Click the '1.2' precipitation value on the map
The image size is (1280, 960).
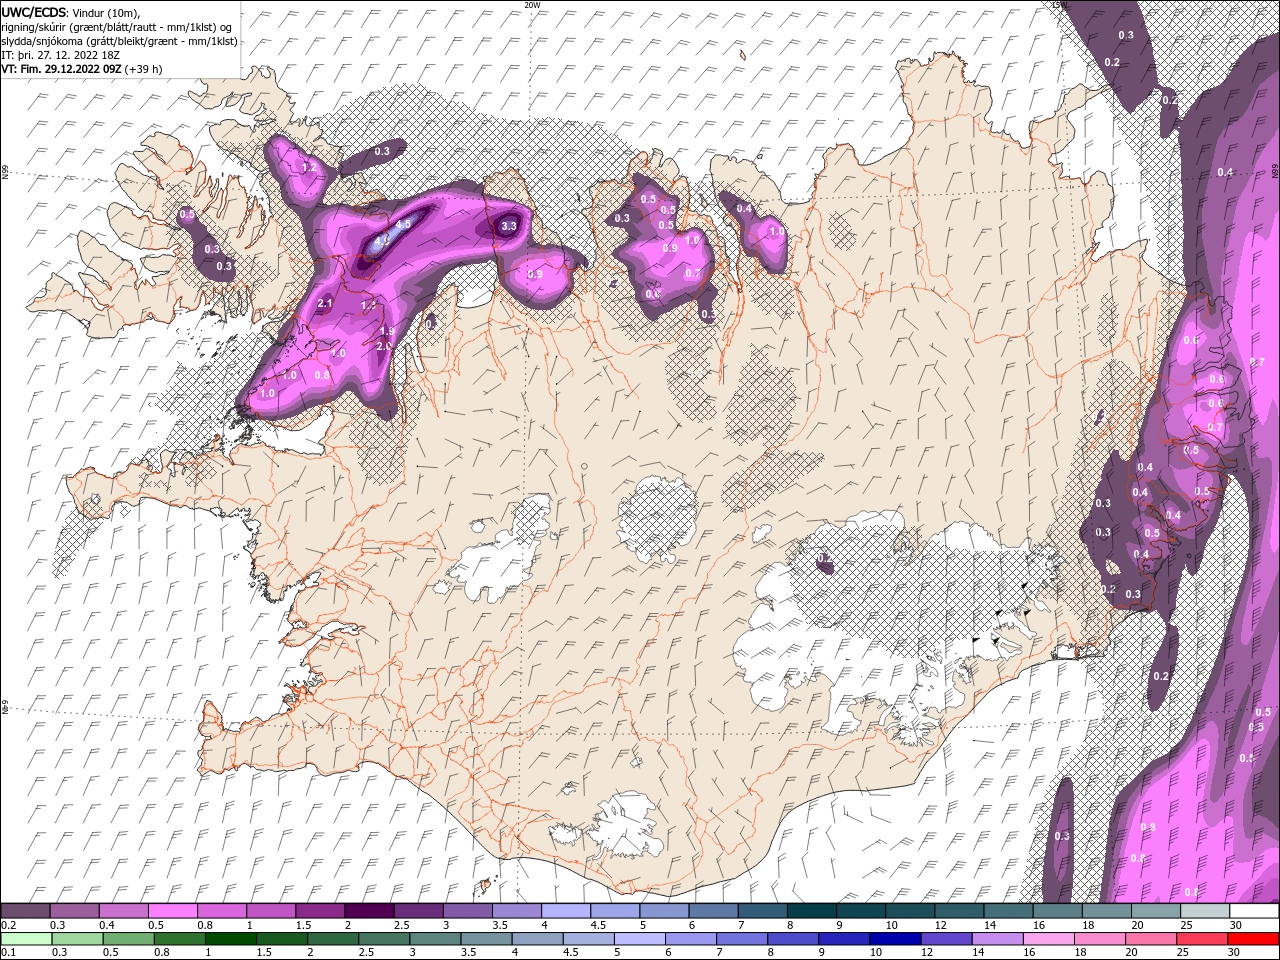tap(308, 167)
